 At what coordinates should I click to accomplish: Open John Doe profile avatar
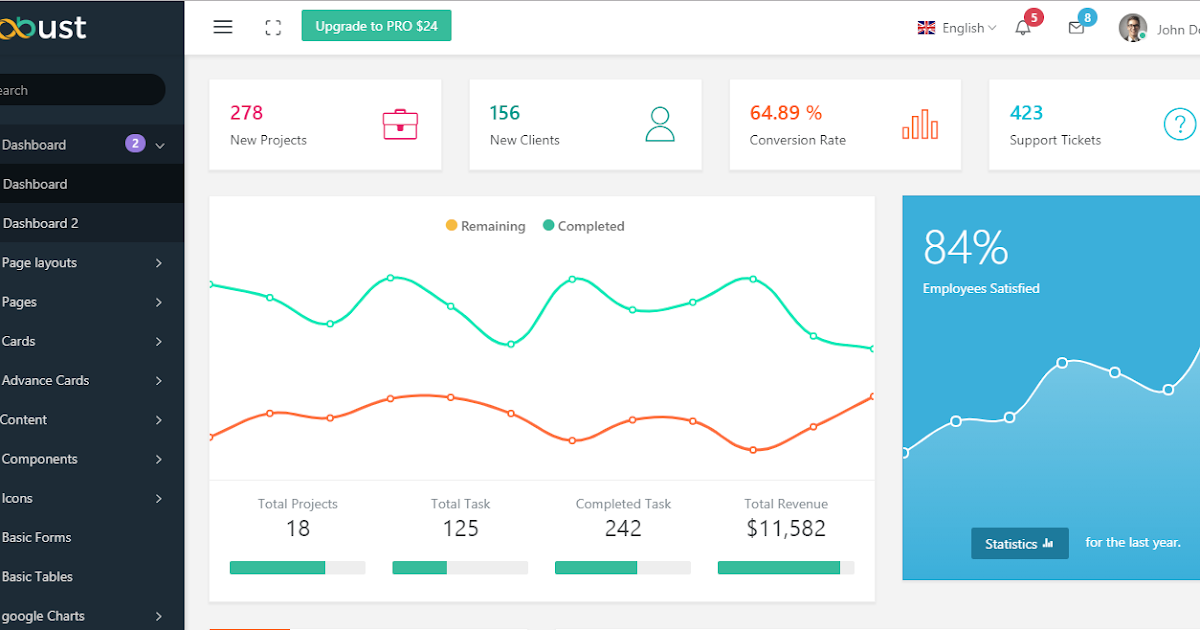point(1132,28)
